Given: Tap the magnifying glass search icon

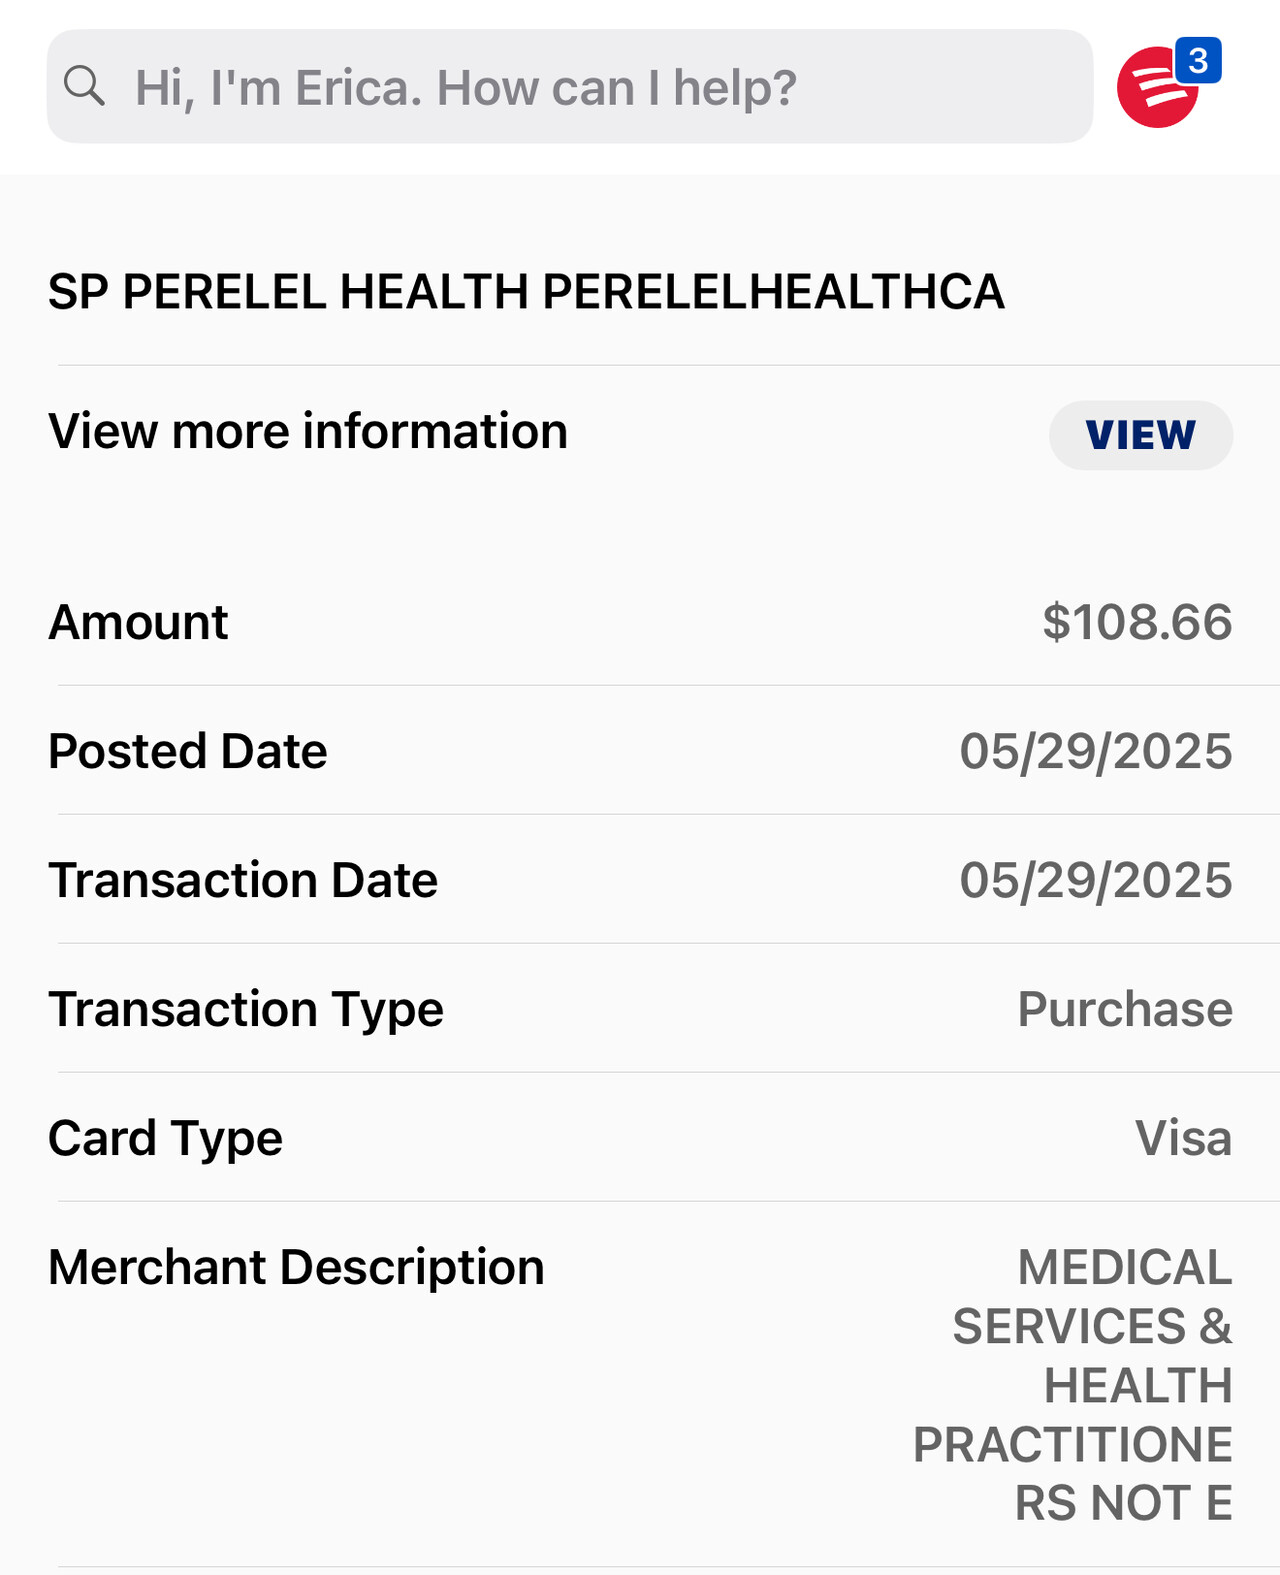Looking at the screenshot, I should 84,87.
